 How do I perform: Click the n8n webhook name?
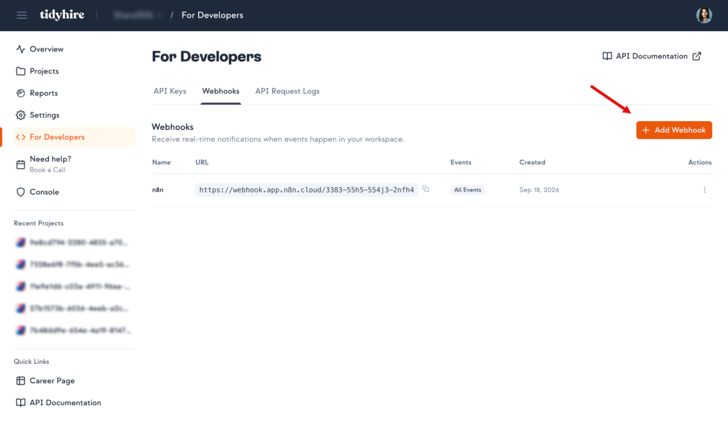coord(157,190)
